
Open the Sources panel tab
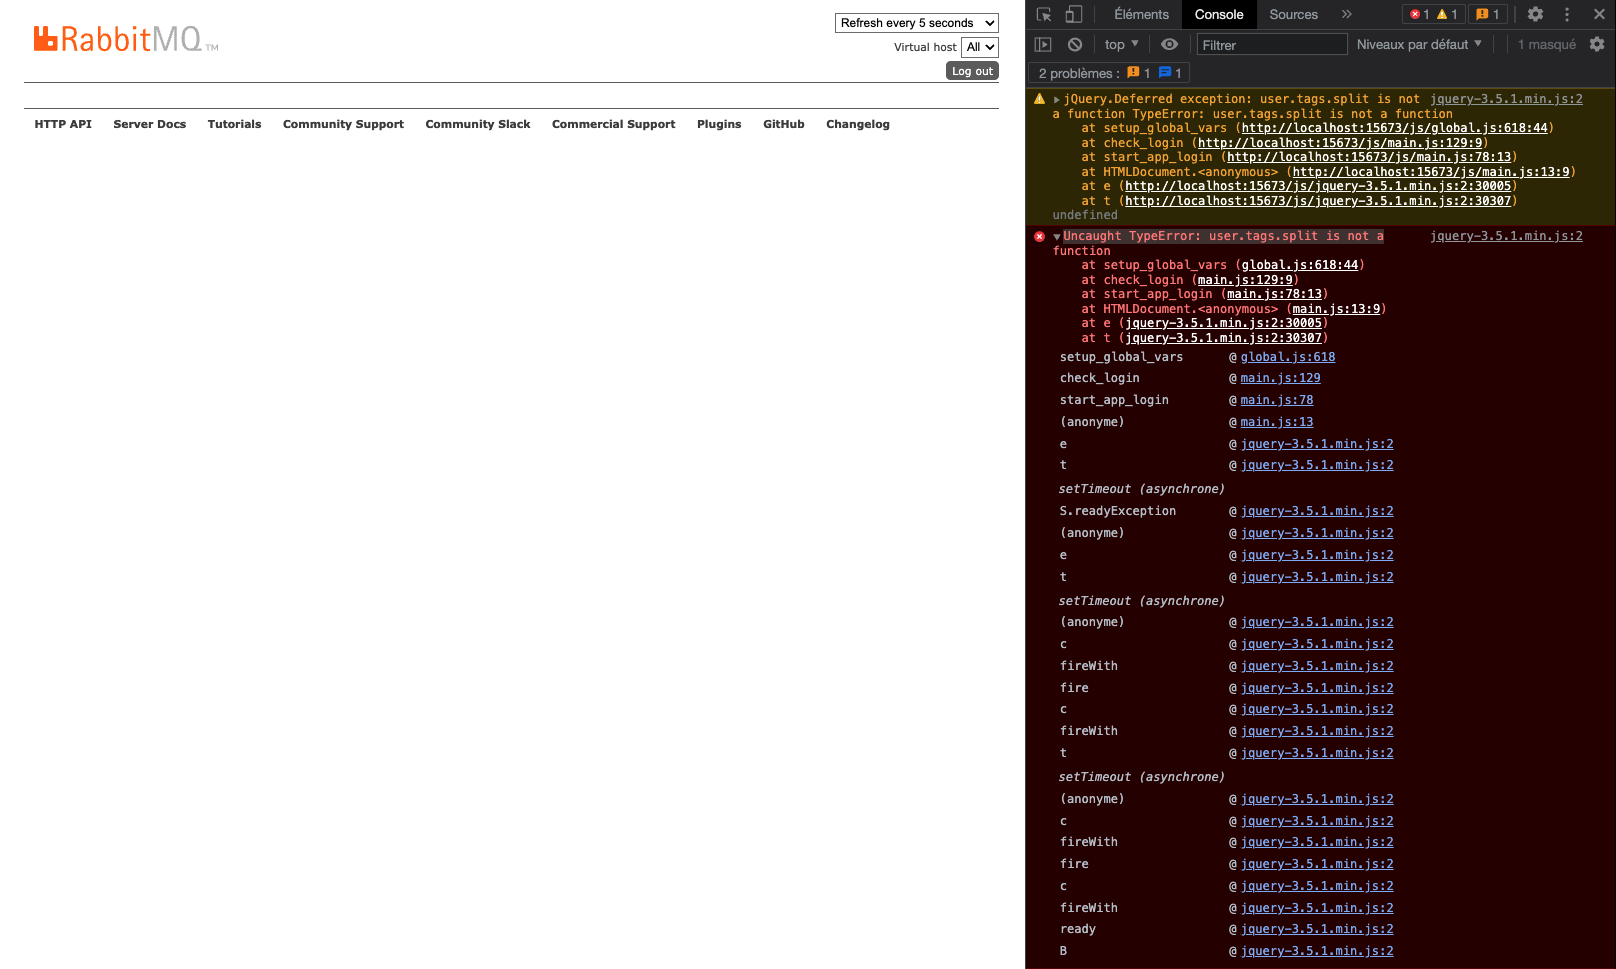pos(1292,14)
